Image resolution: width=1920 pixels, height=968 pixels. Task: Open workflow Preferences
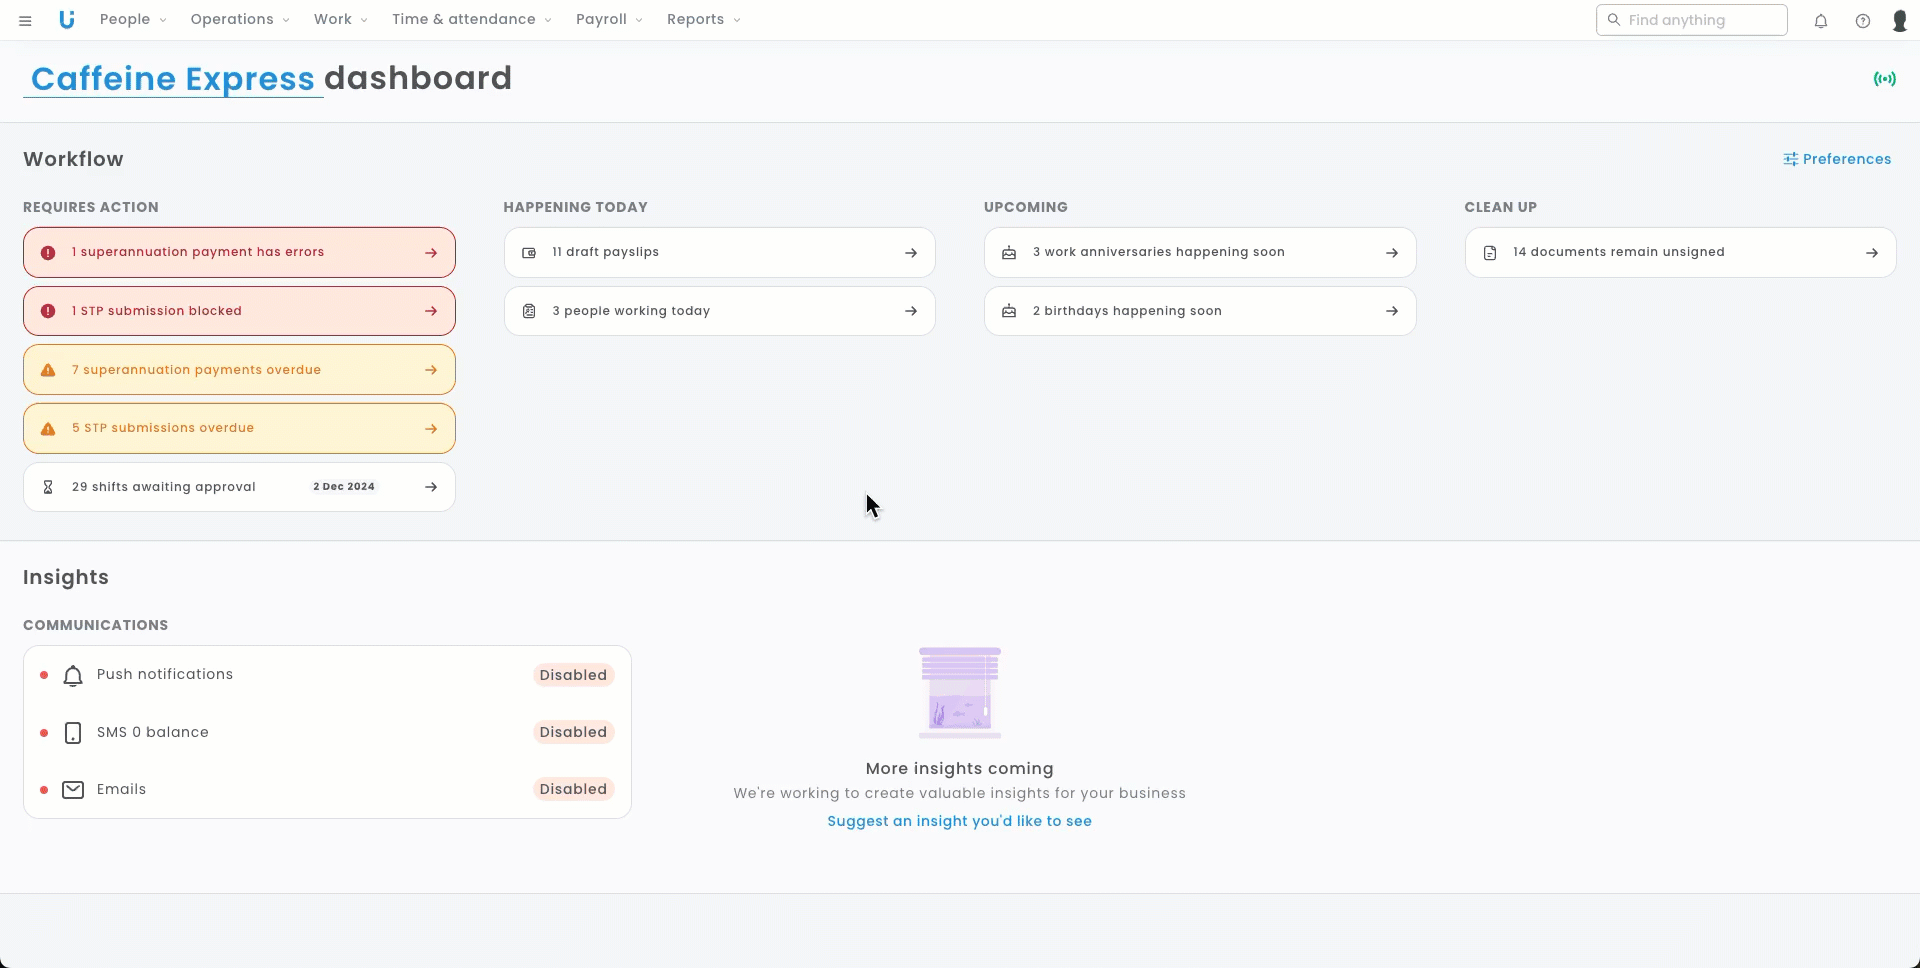[x=1837, y=159]
